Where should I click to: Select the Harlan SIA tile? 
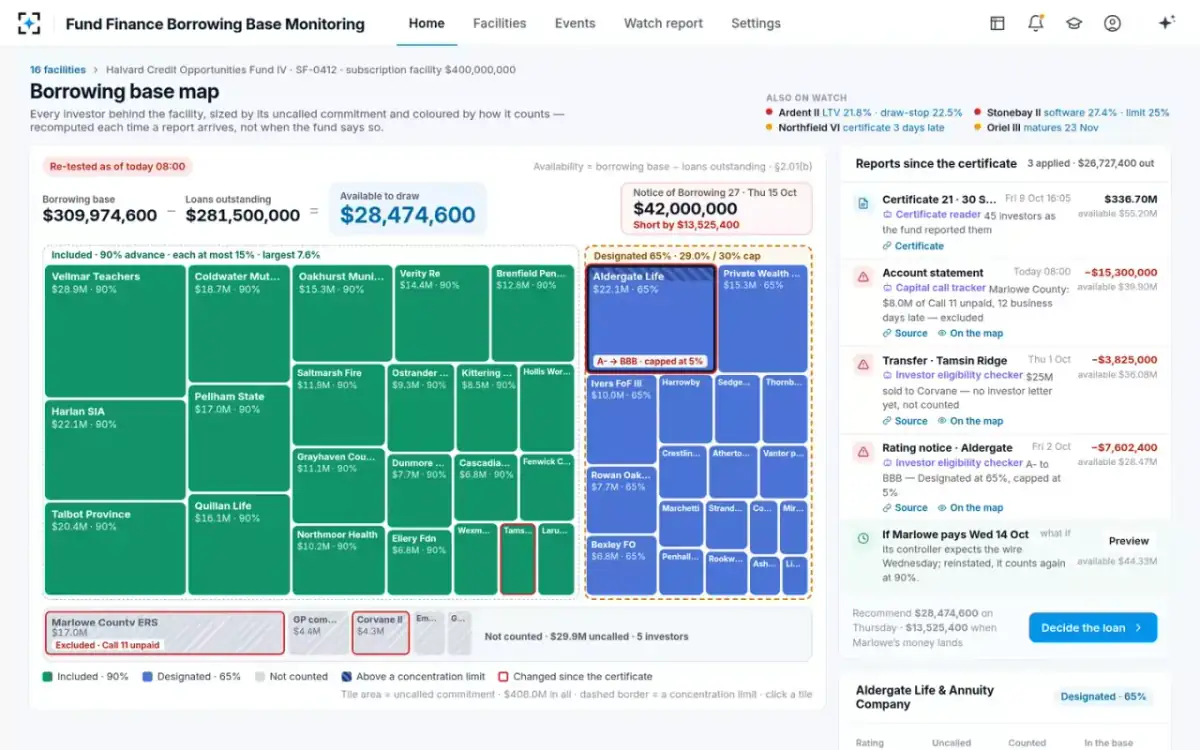click(x=115, y=448)
